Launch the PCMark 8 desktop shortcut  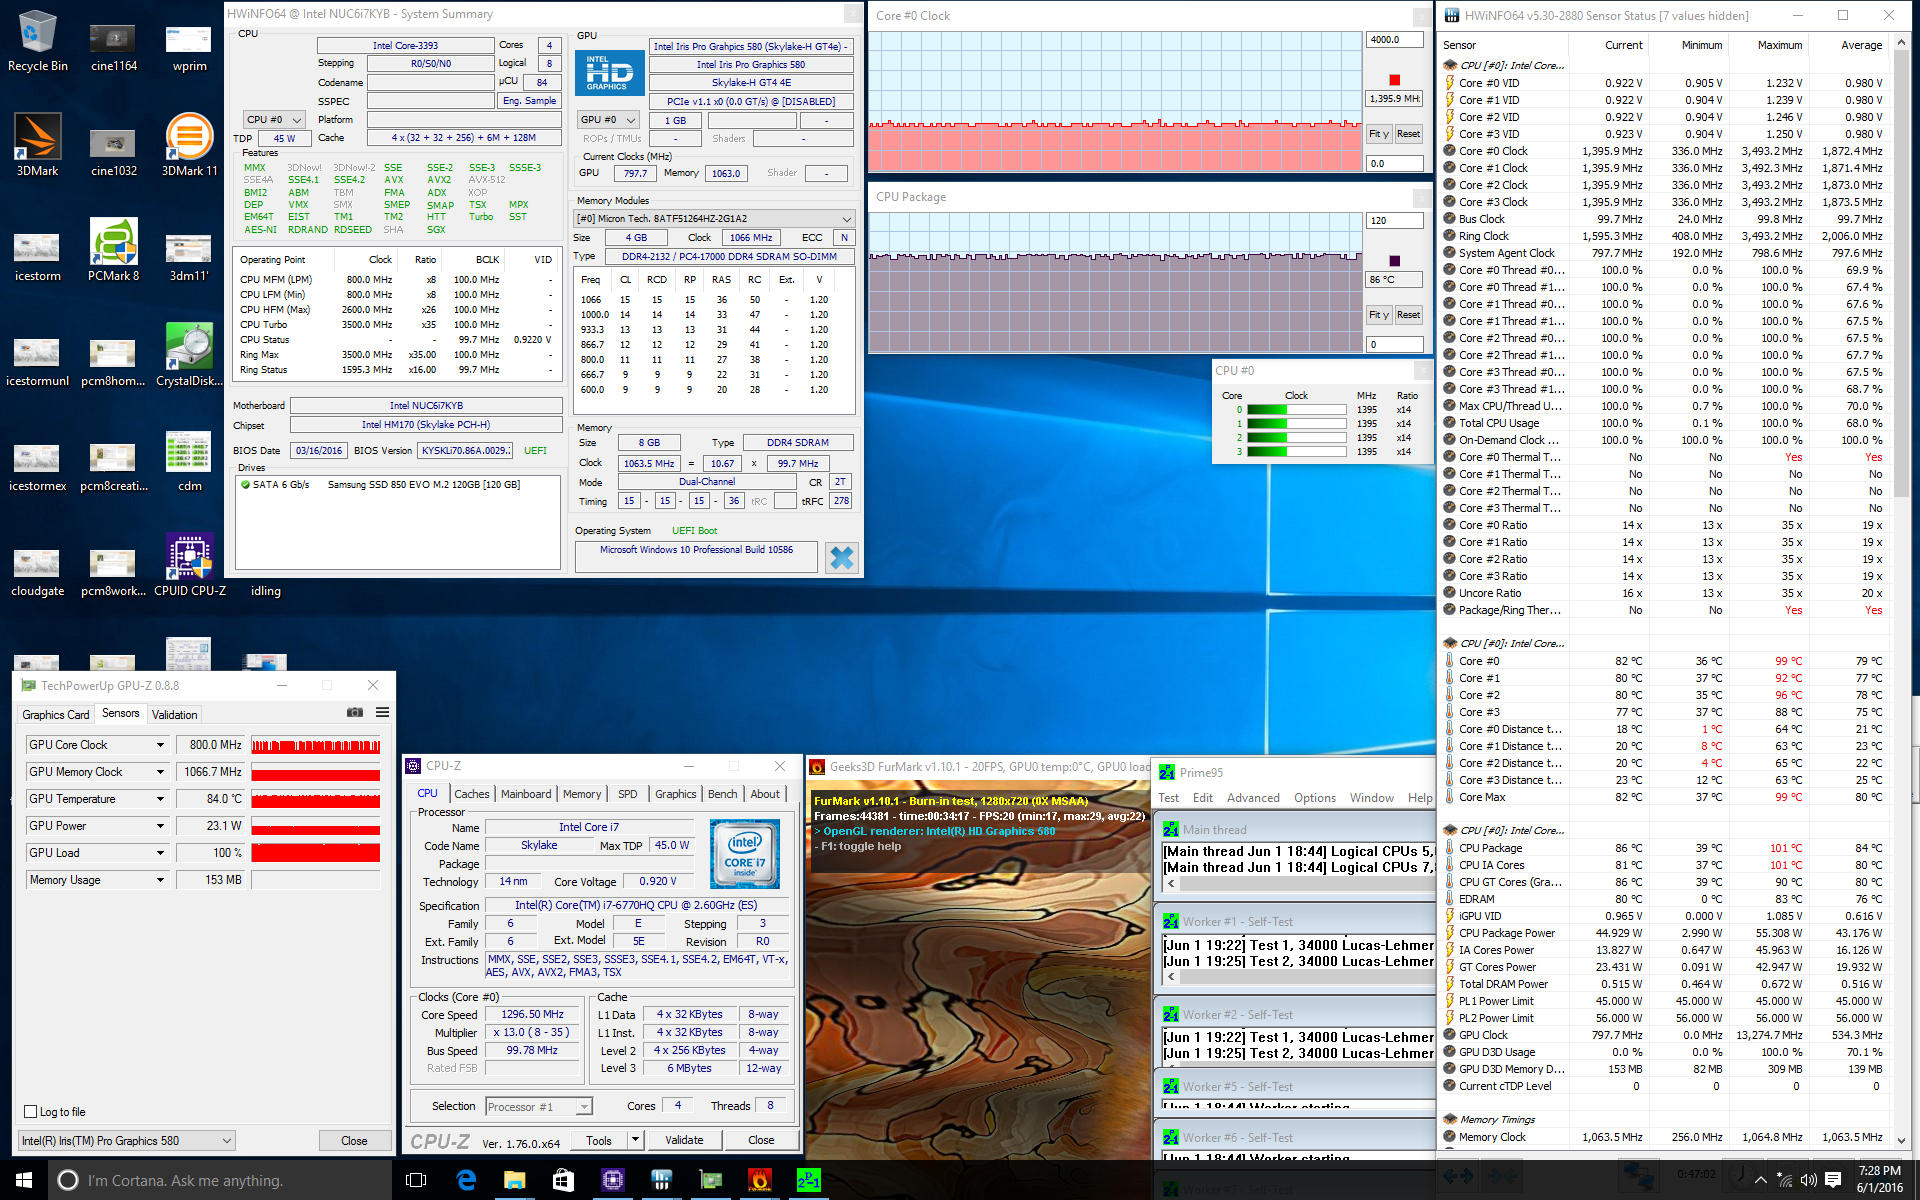pyautogui.click(x=113, y=250)
